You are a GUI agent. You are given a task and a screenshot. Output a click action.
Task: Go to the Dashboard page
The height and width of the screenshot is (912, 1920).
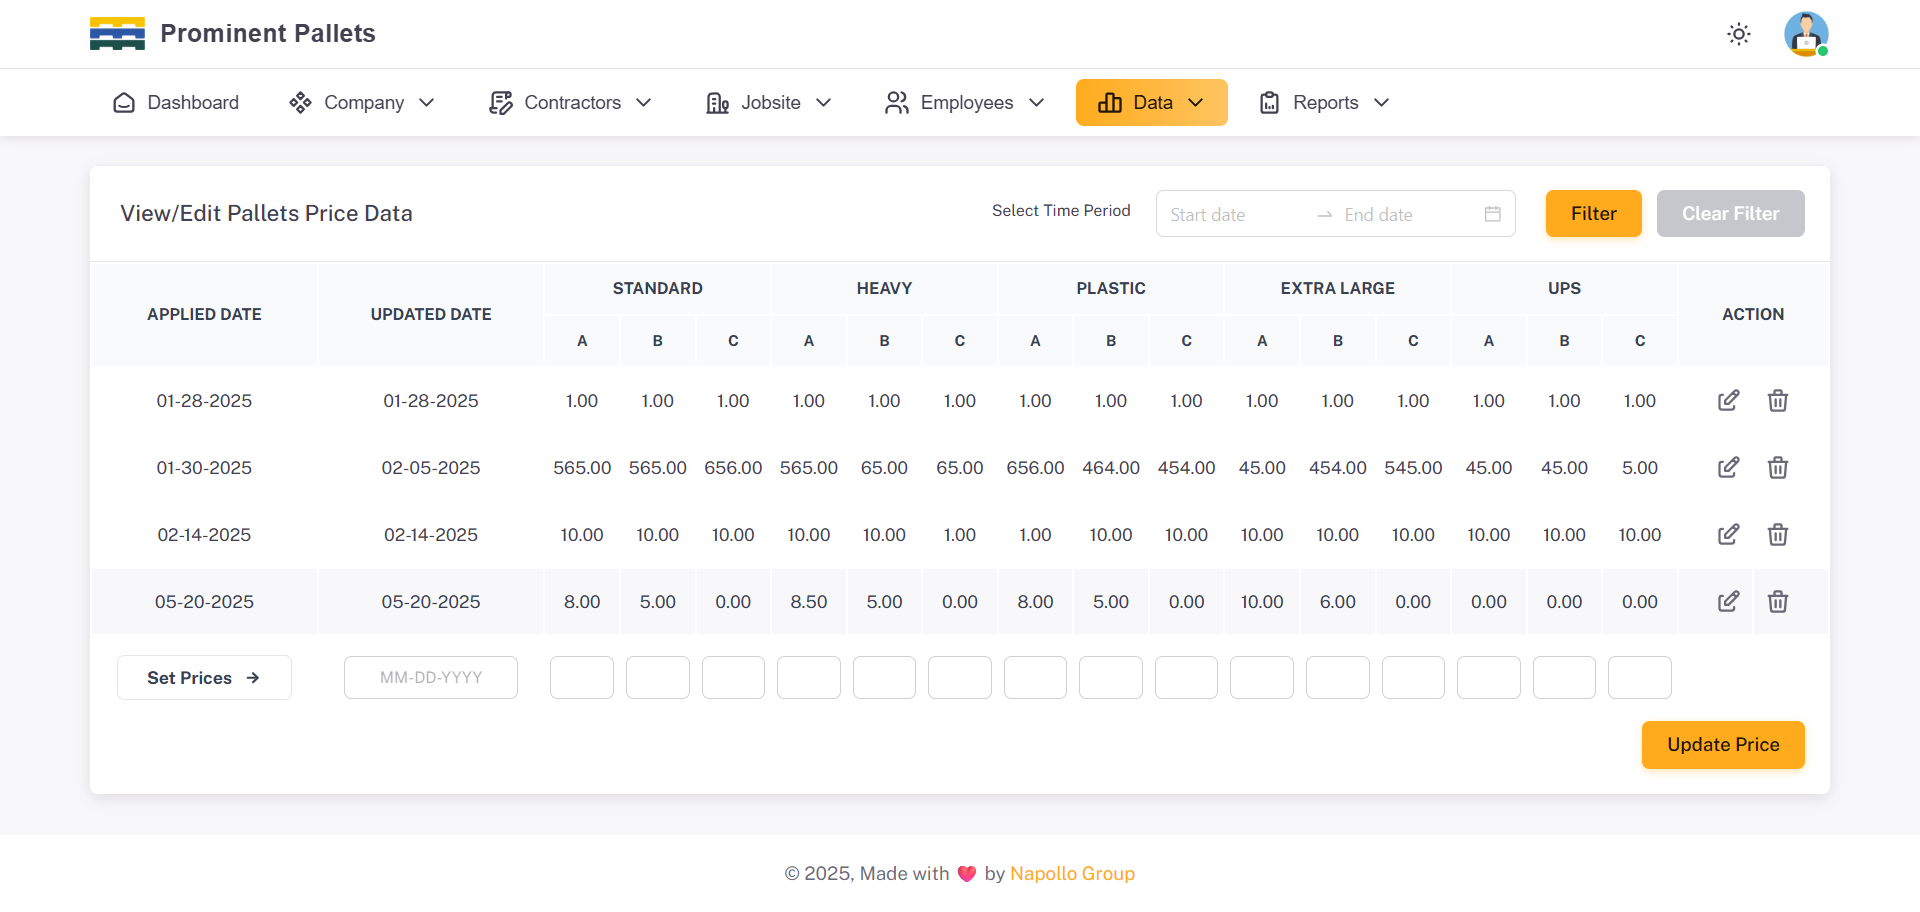coord(176,103)
